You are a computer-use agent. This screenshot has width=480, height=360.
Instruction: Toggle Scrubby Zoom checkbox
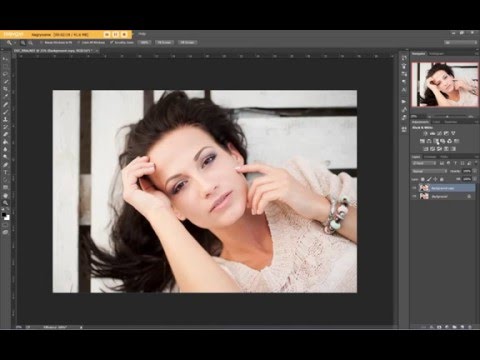111,43
